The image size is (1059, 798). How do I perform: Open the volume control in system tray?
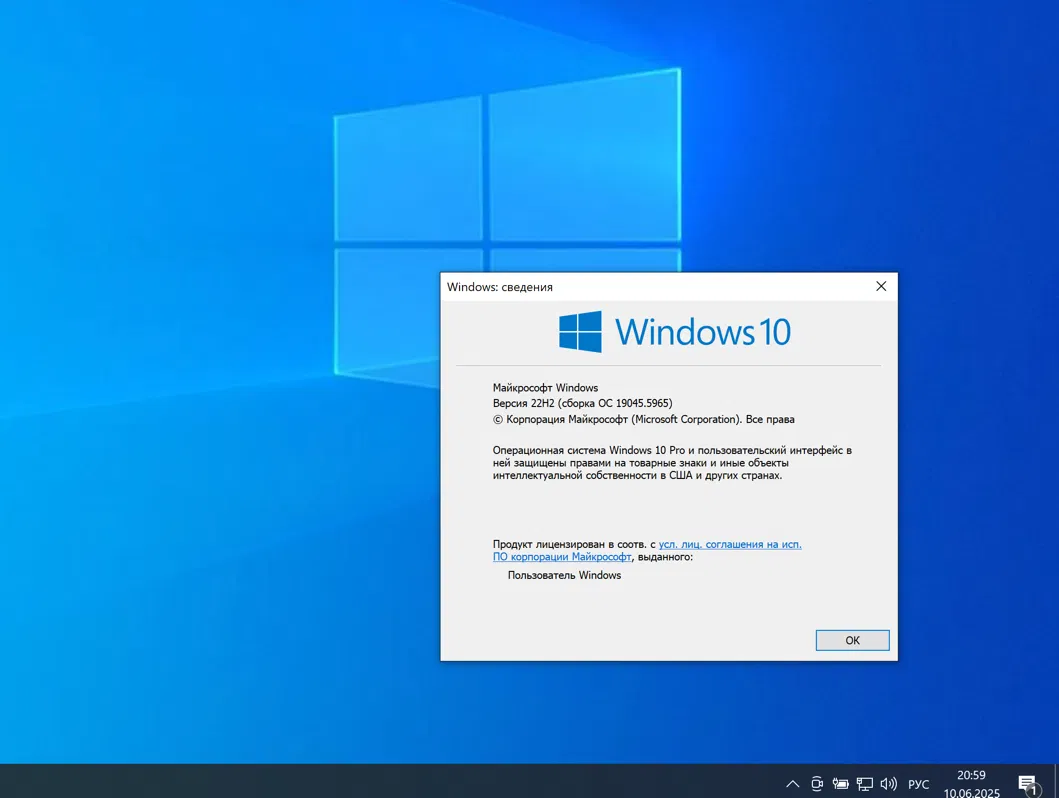pyautogui.click(x=889, y=783)
